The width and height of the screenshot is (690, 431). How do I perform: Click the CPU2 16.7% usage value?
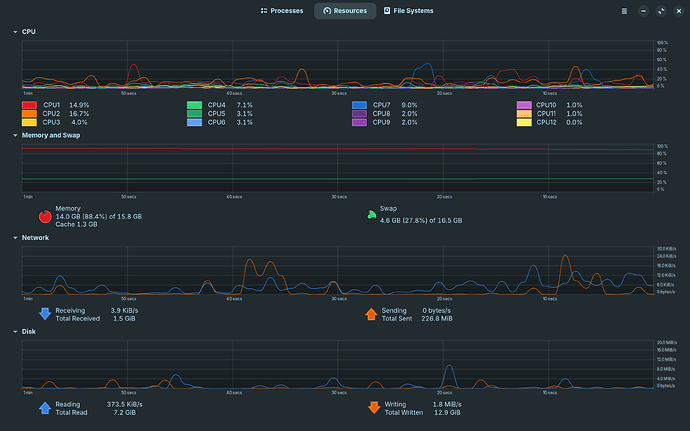click(x=79, y=114)
